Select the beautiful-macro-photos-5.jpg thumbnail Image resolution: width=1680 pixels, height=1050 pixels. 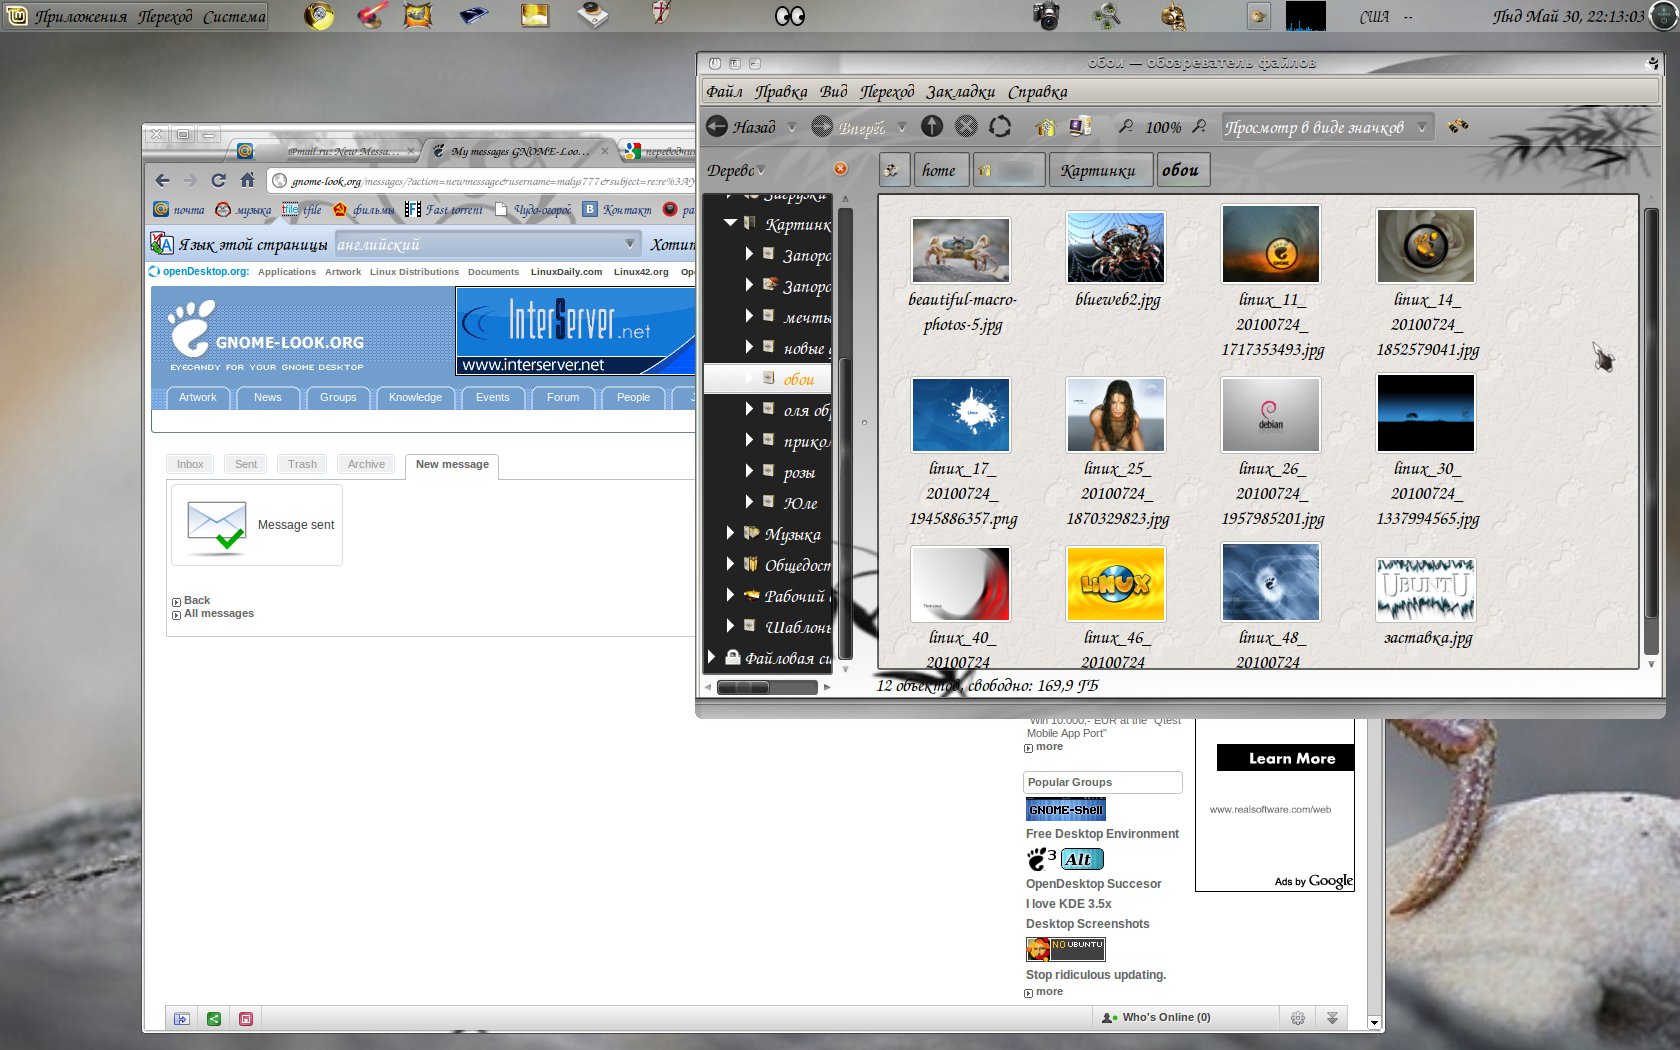(x=961, y=250)
